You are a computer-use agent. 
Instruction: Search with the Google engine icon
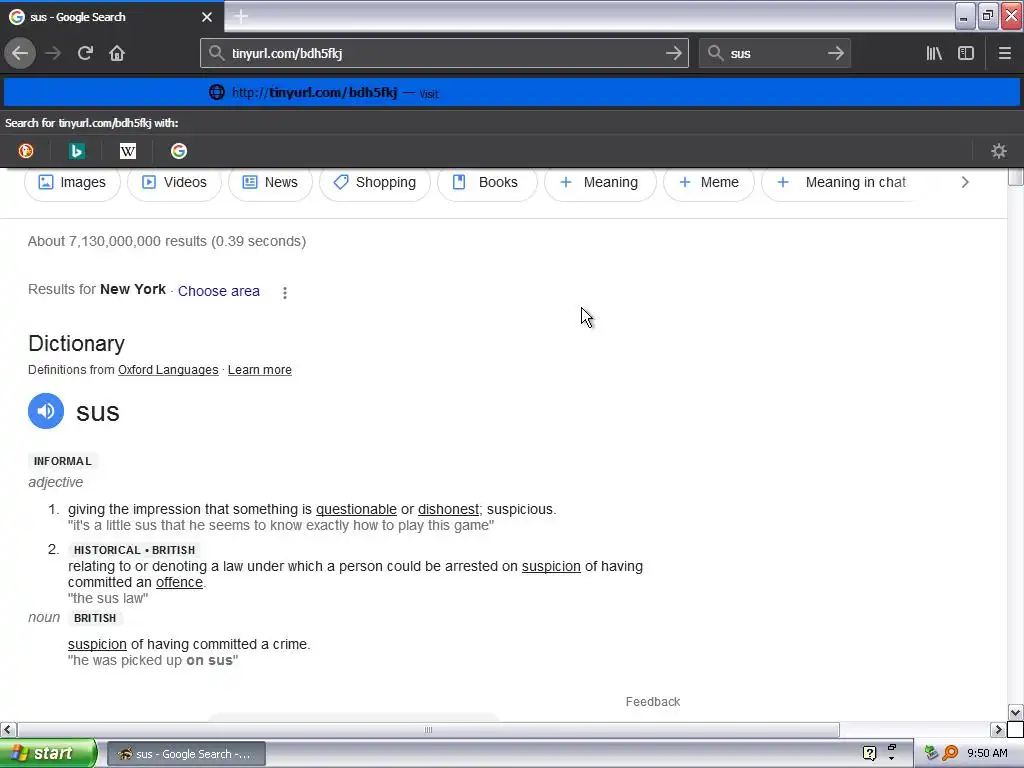pos(179,152)
